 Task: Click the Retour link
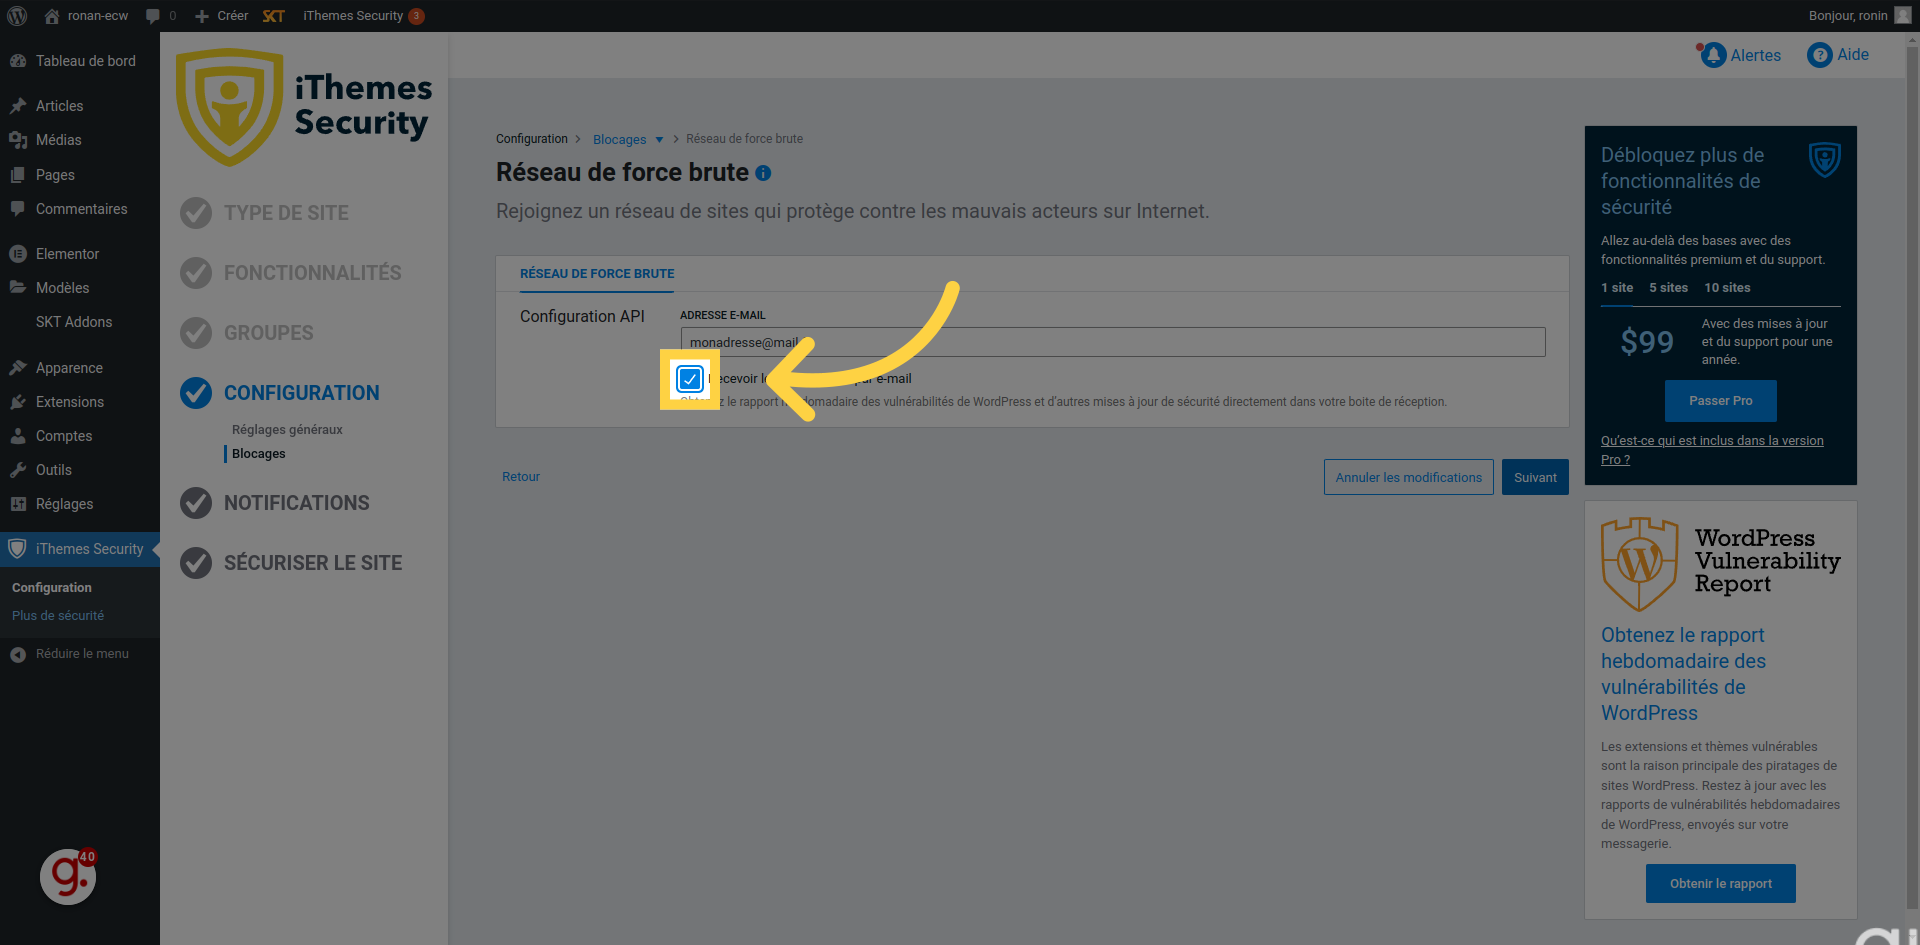[x=521, y=477]
